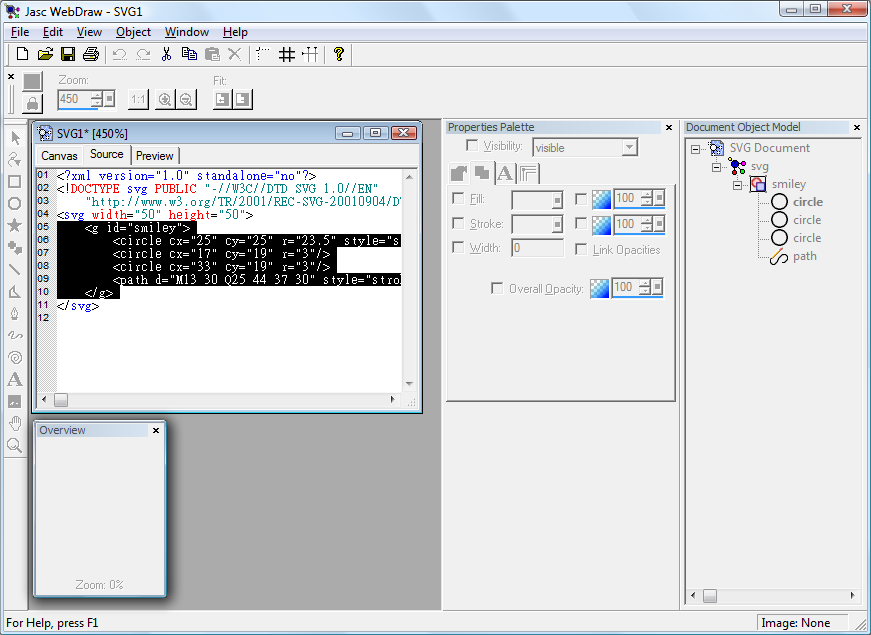Select the Rectangle tool

(15, 182)
